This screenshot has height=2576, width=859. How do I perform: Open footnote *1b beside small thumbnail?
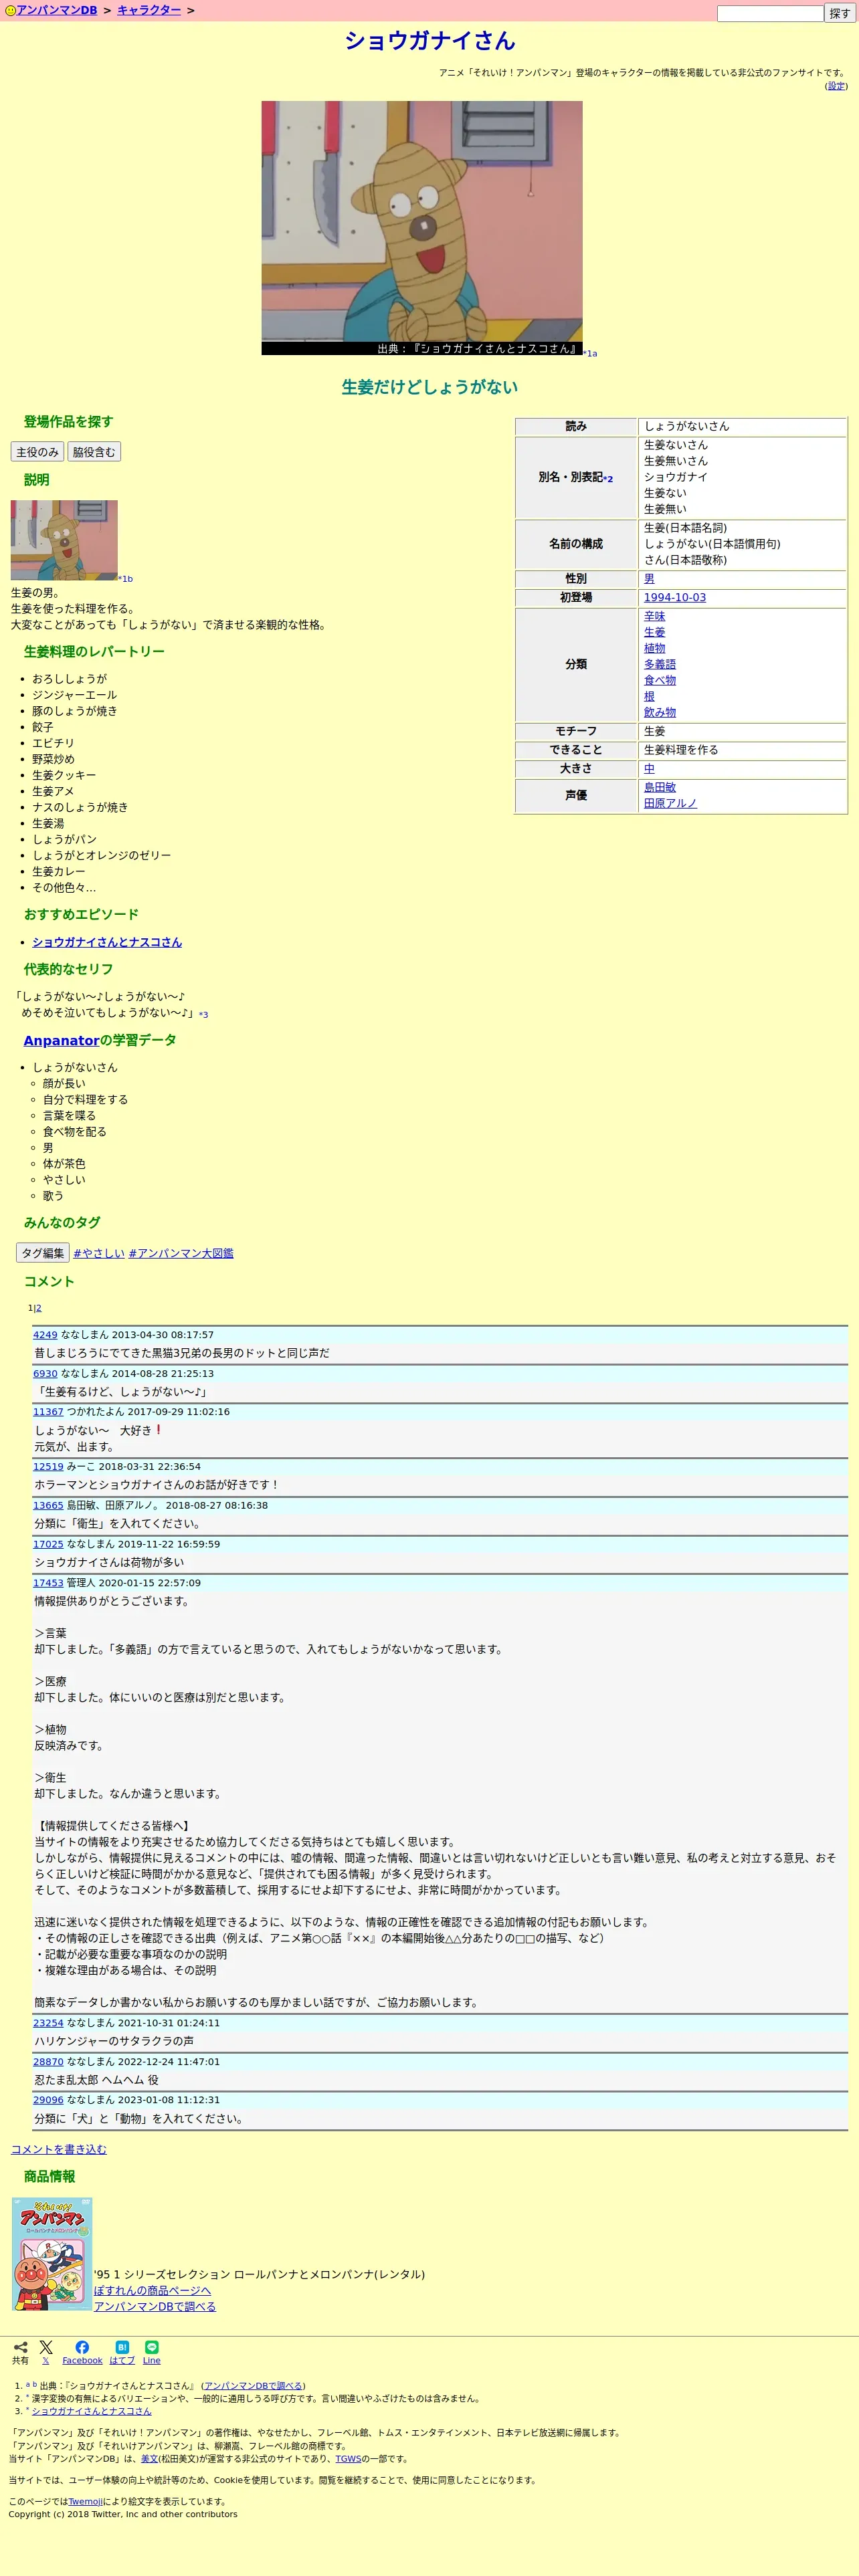coord(125,579)
